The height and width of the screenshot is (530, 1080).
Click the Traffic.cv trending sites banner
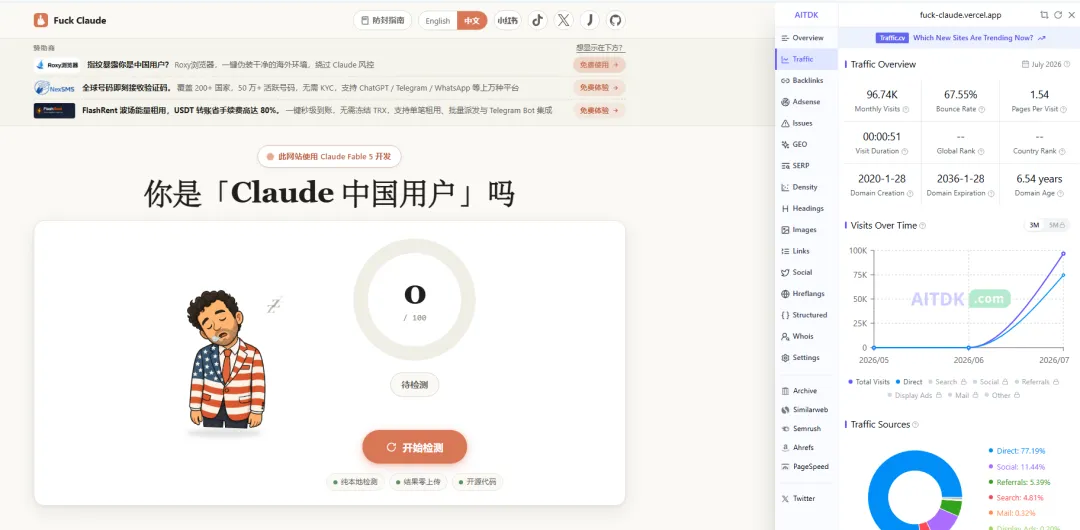960,38
